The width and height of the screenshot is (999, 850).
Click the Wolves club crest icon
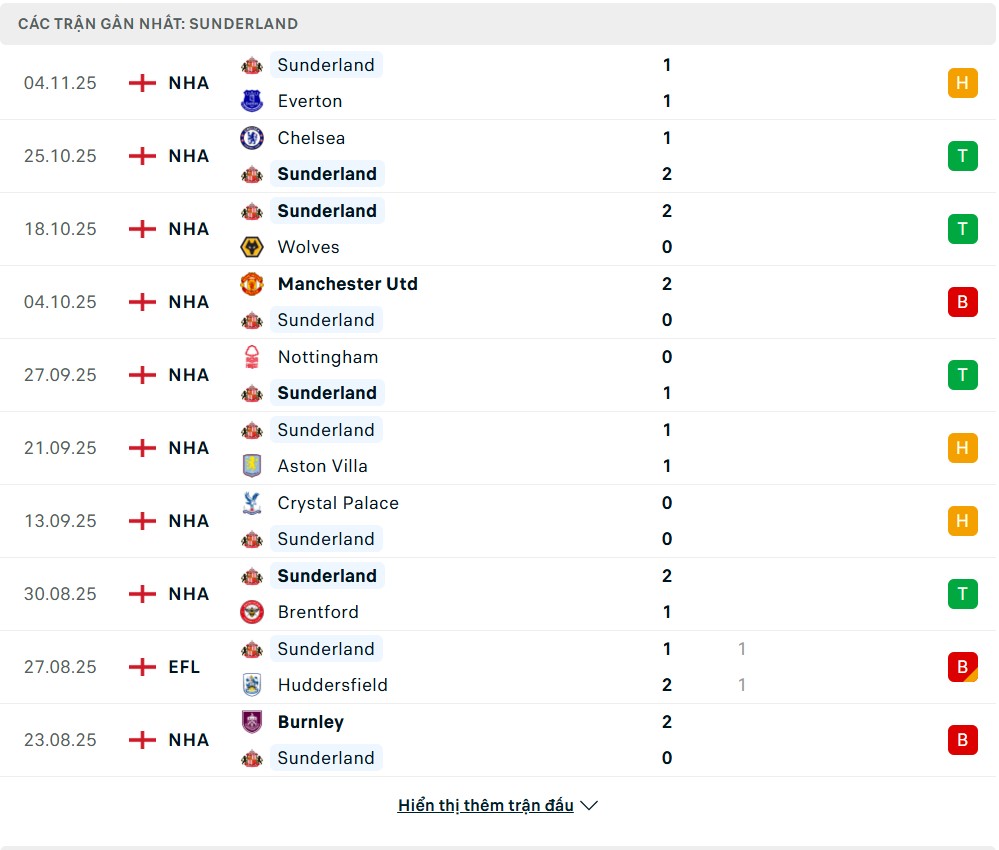[x=252, y=247]
